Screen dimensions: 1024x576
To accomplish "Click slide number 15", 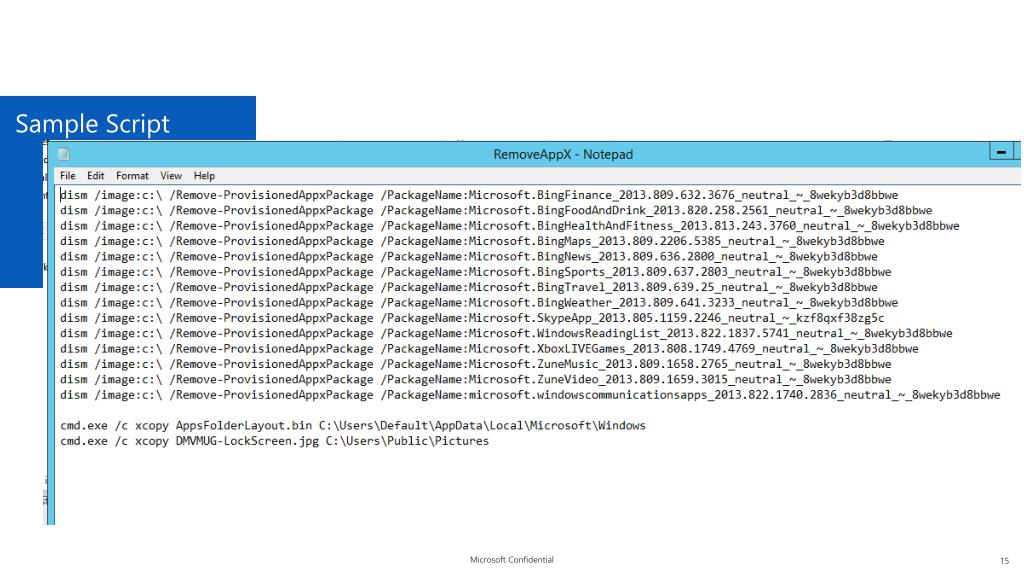I will click(1004, 560).
